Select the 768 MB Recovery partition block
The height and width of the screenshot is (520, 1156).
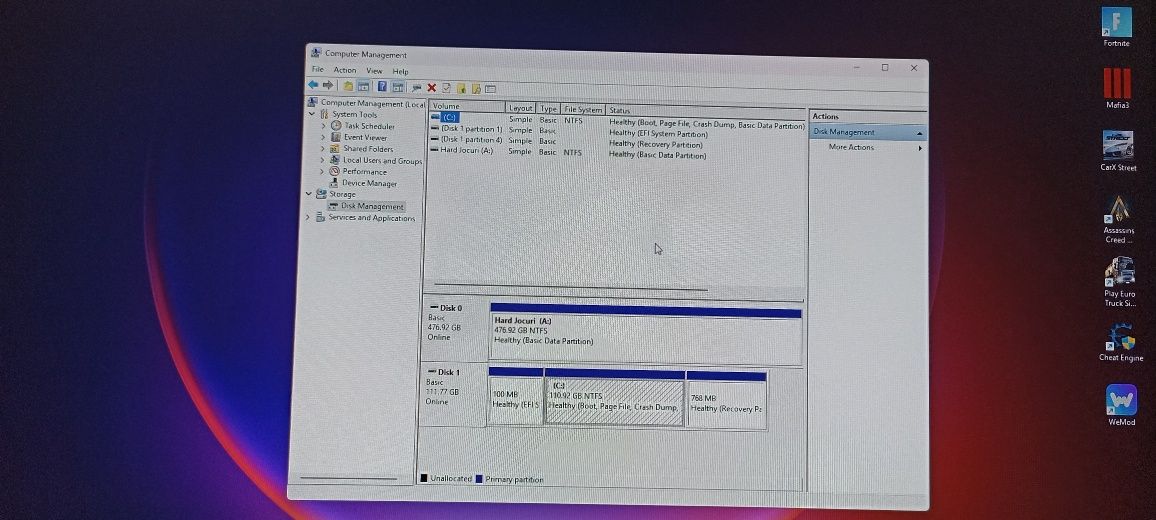tap(727, 399)
